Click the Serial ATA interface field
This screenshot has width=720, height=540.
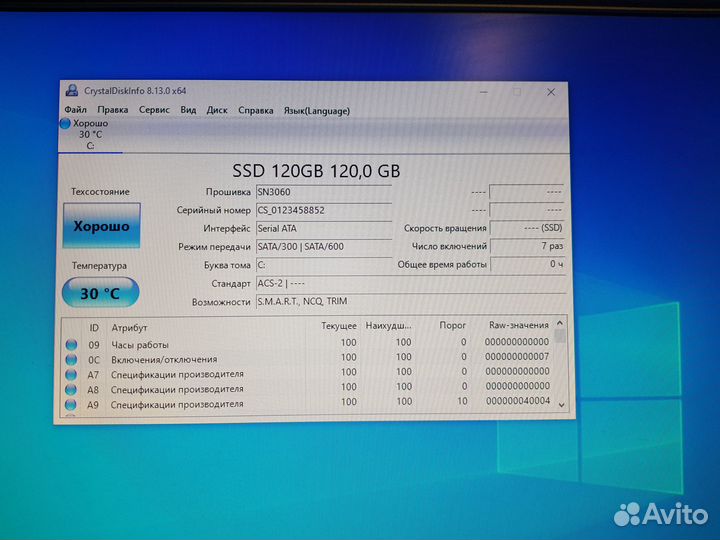324,228
